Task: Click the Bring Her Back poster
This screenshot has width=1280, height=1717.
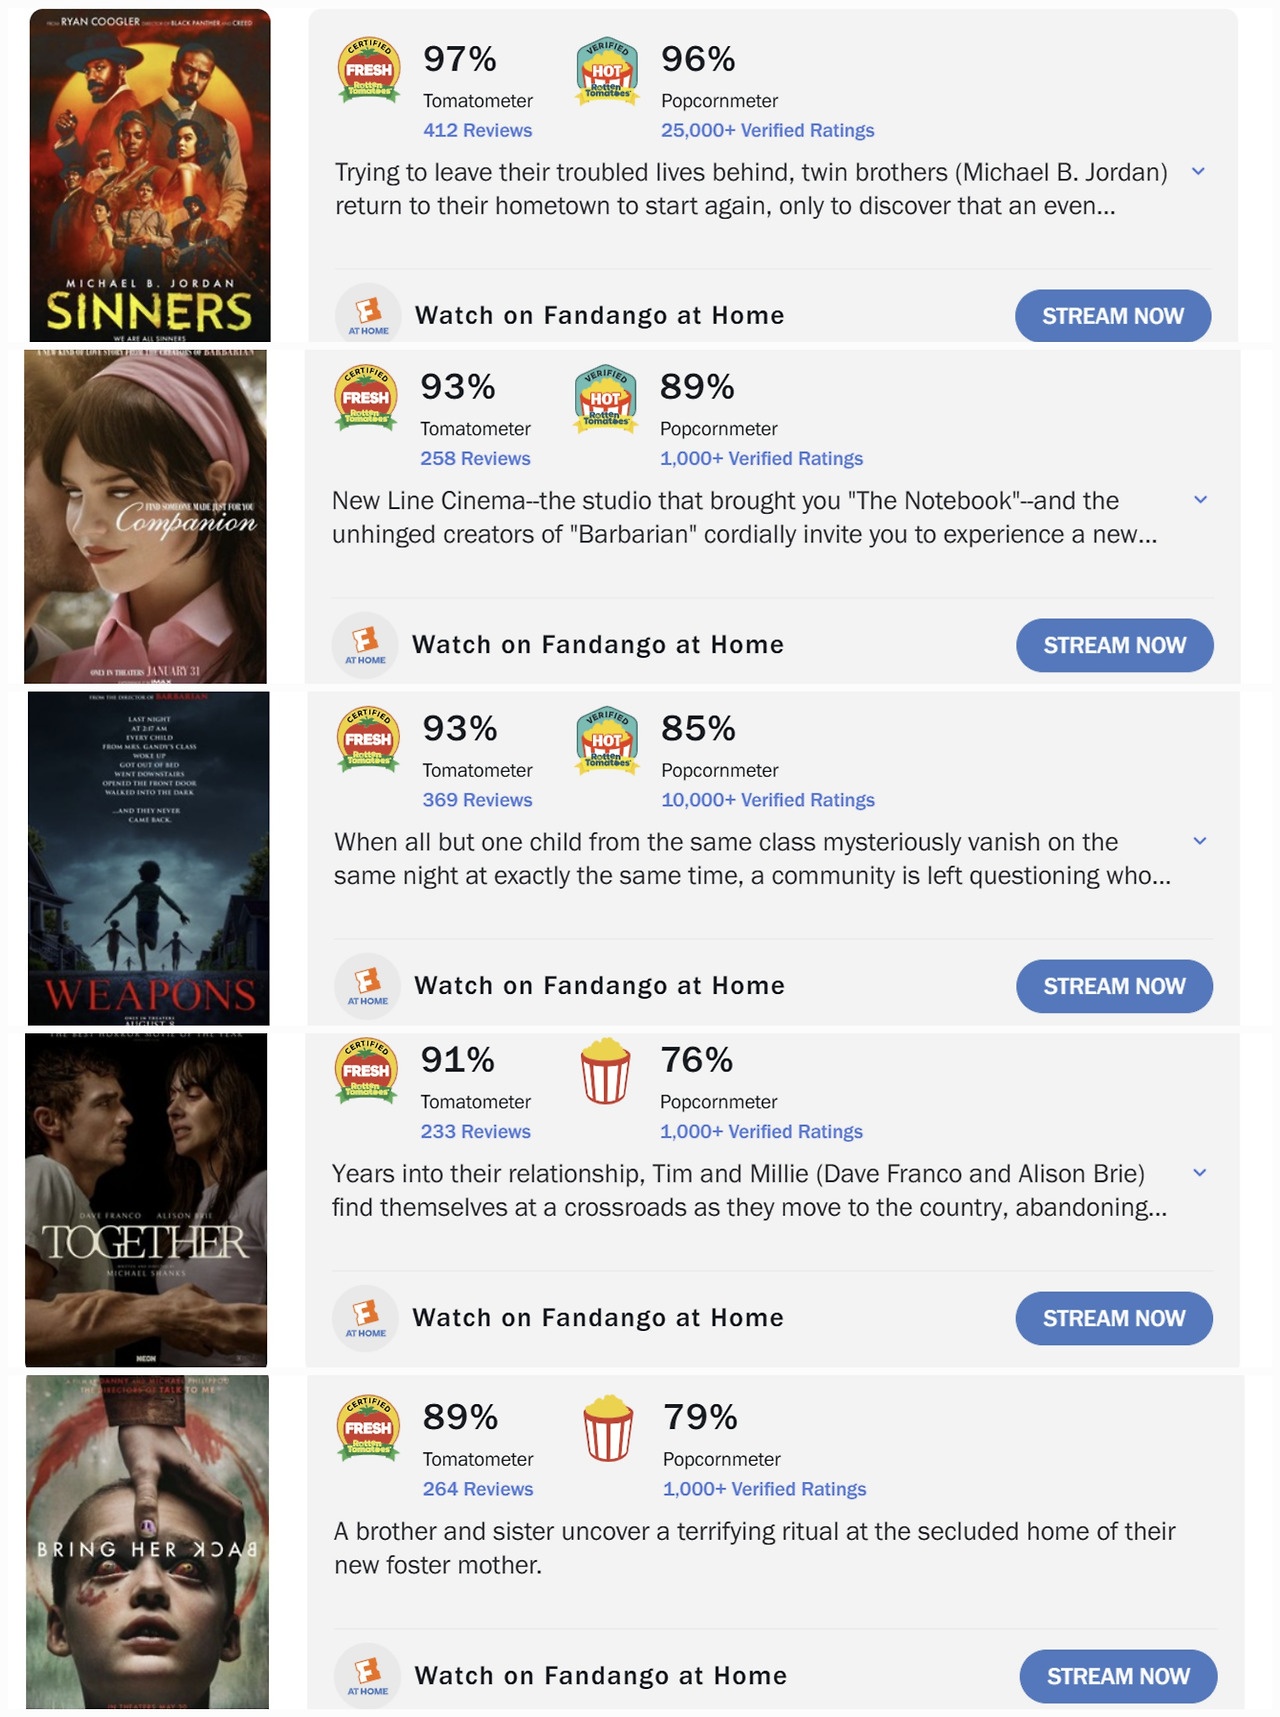Action: pos(148,1541)
